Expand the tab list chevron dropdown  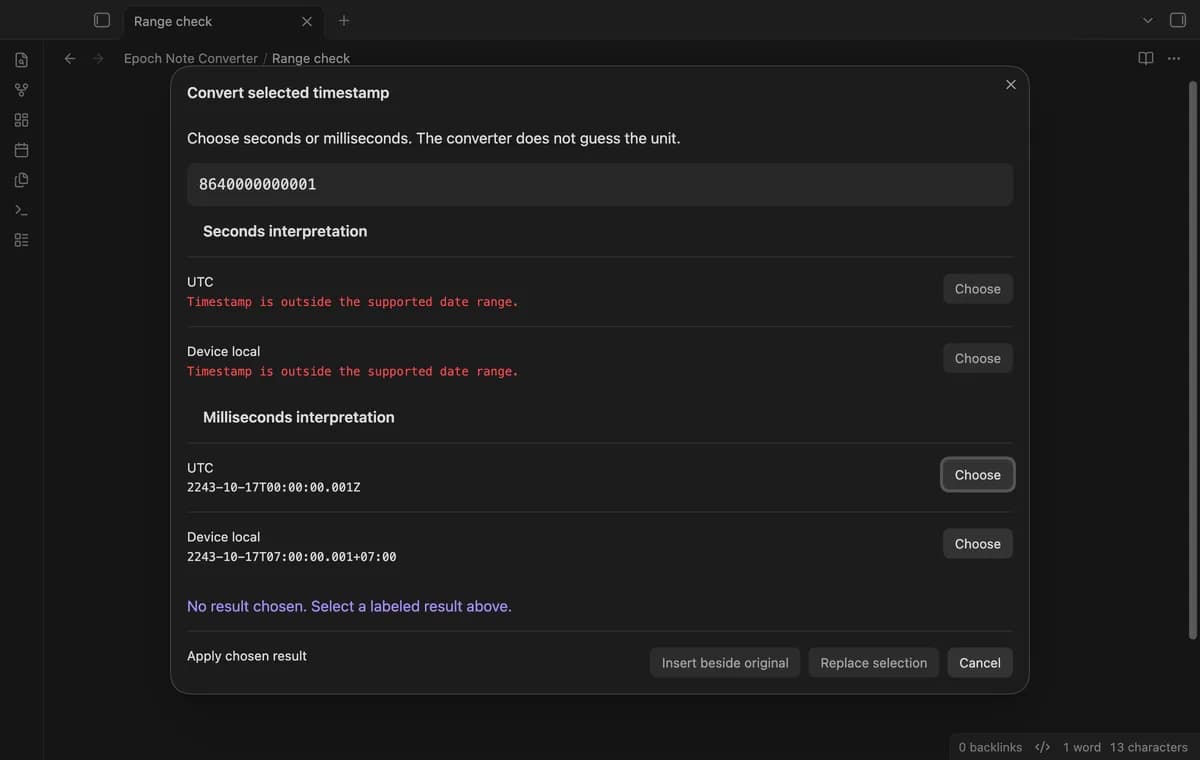pyautogui.click(x=1148, y=20)
